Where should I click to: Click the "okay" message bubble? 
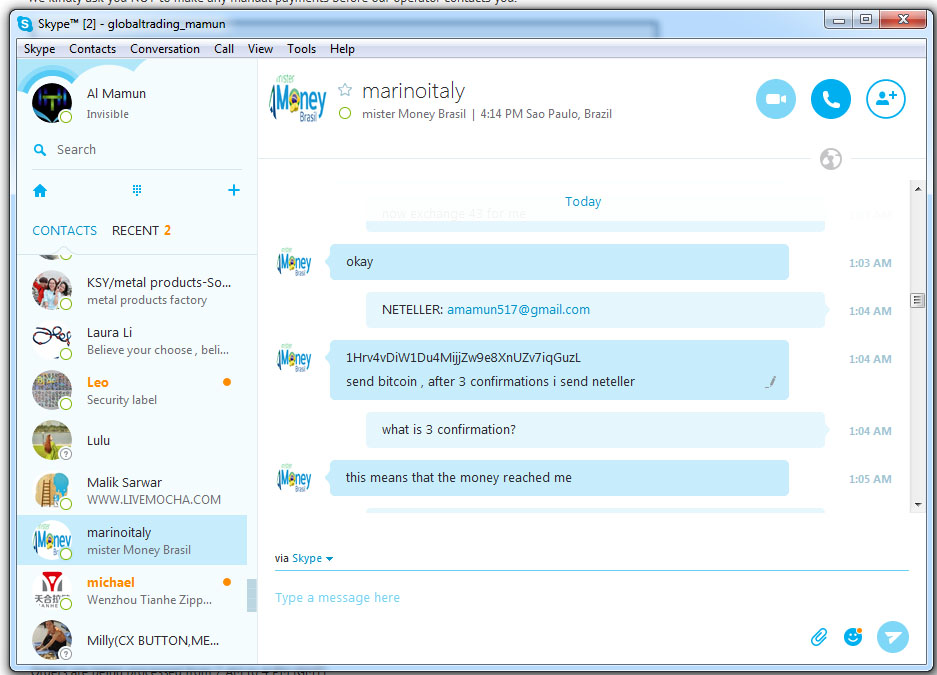(x=559, y=262)
